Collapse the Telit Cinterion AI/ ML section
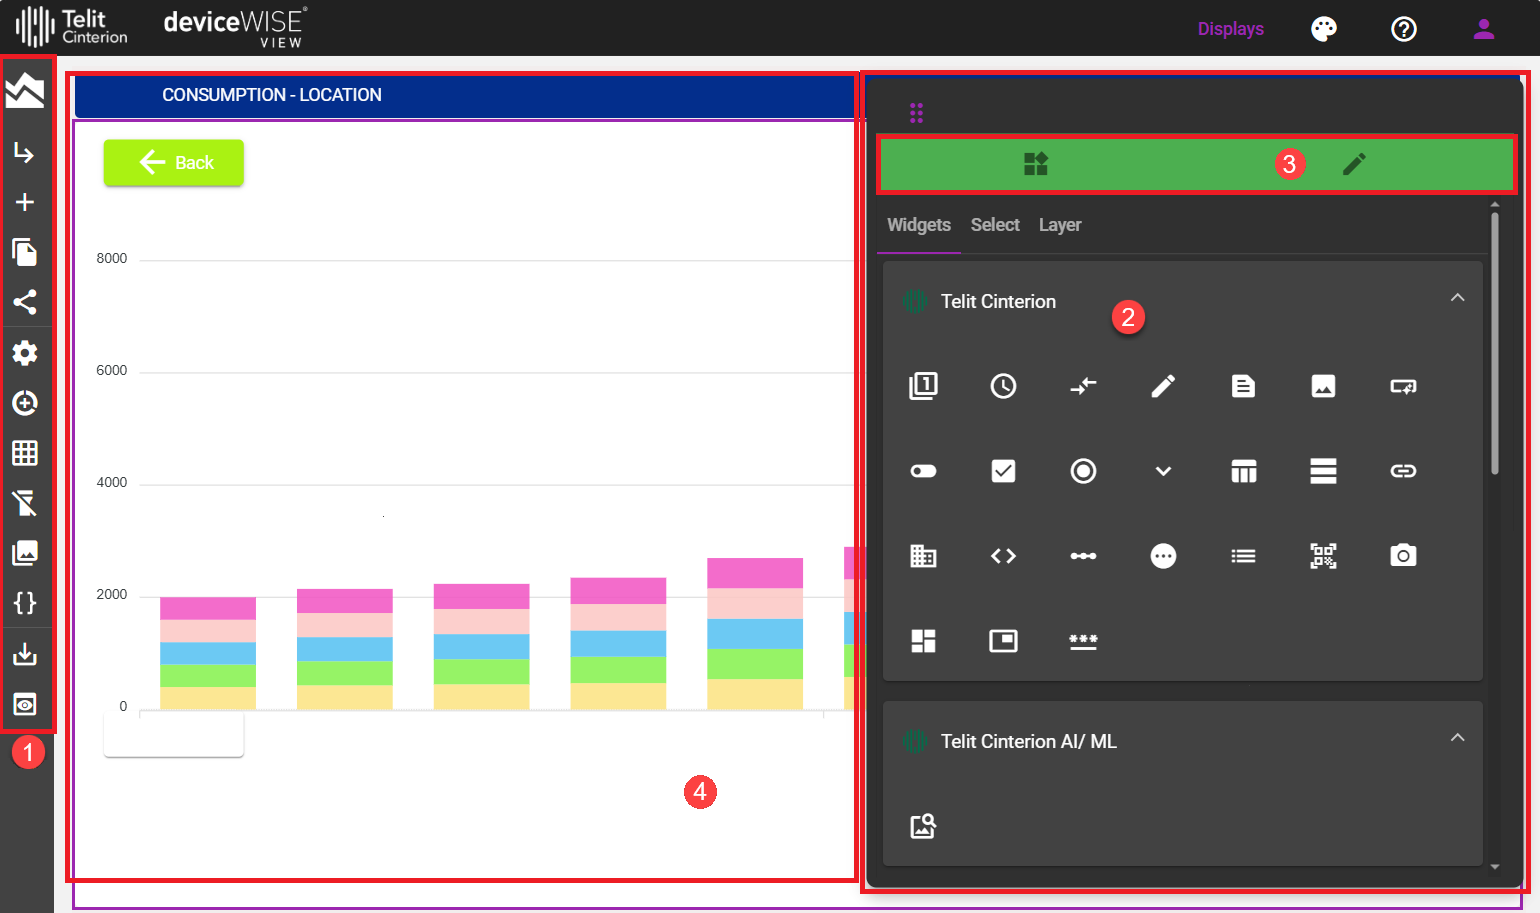 coord(1457,738)
